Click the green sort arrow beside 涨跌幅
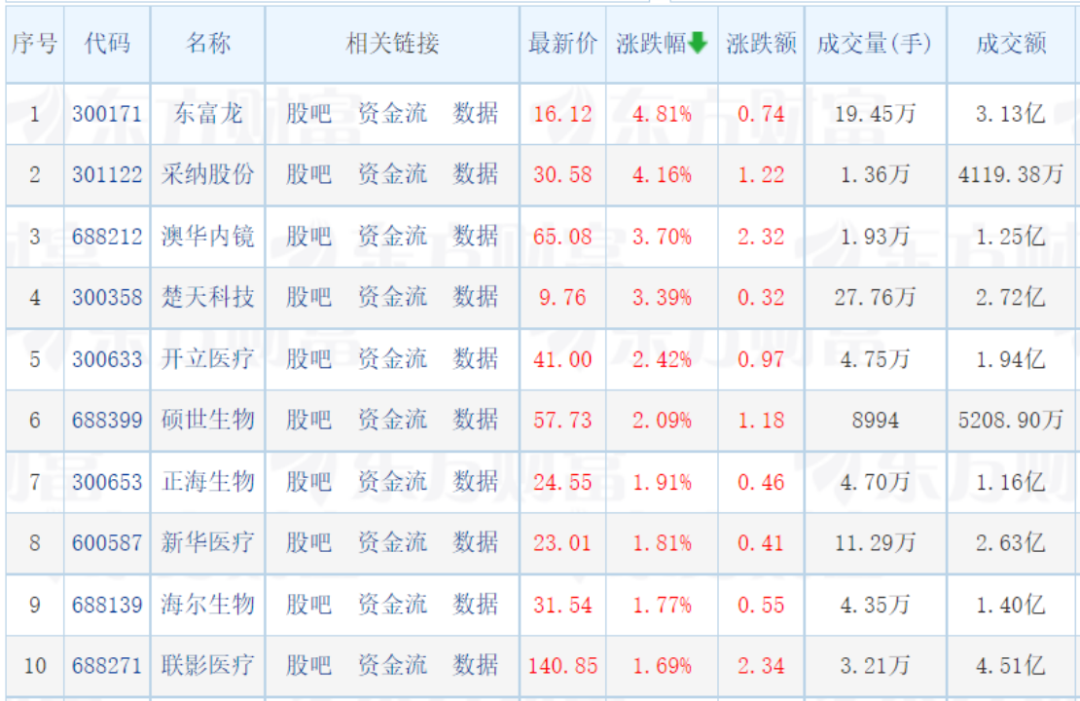This screenshot has height=701, width=1080. 697,42
